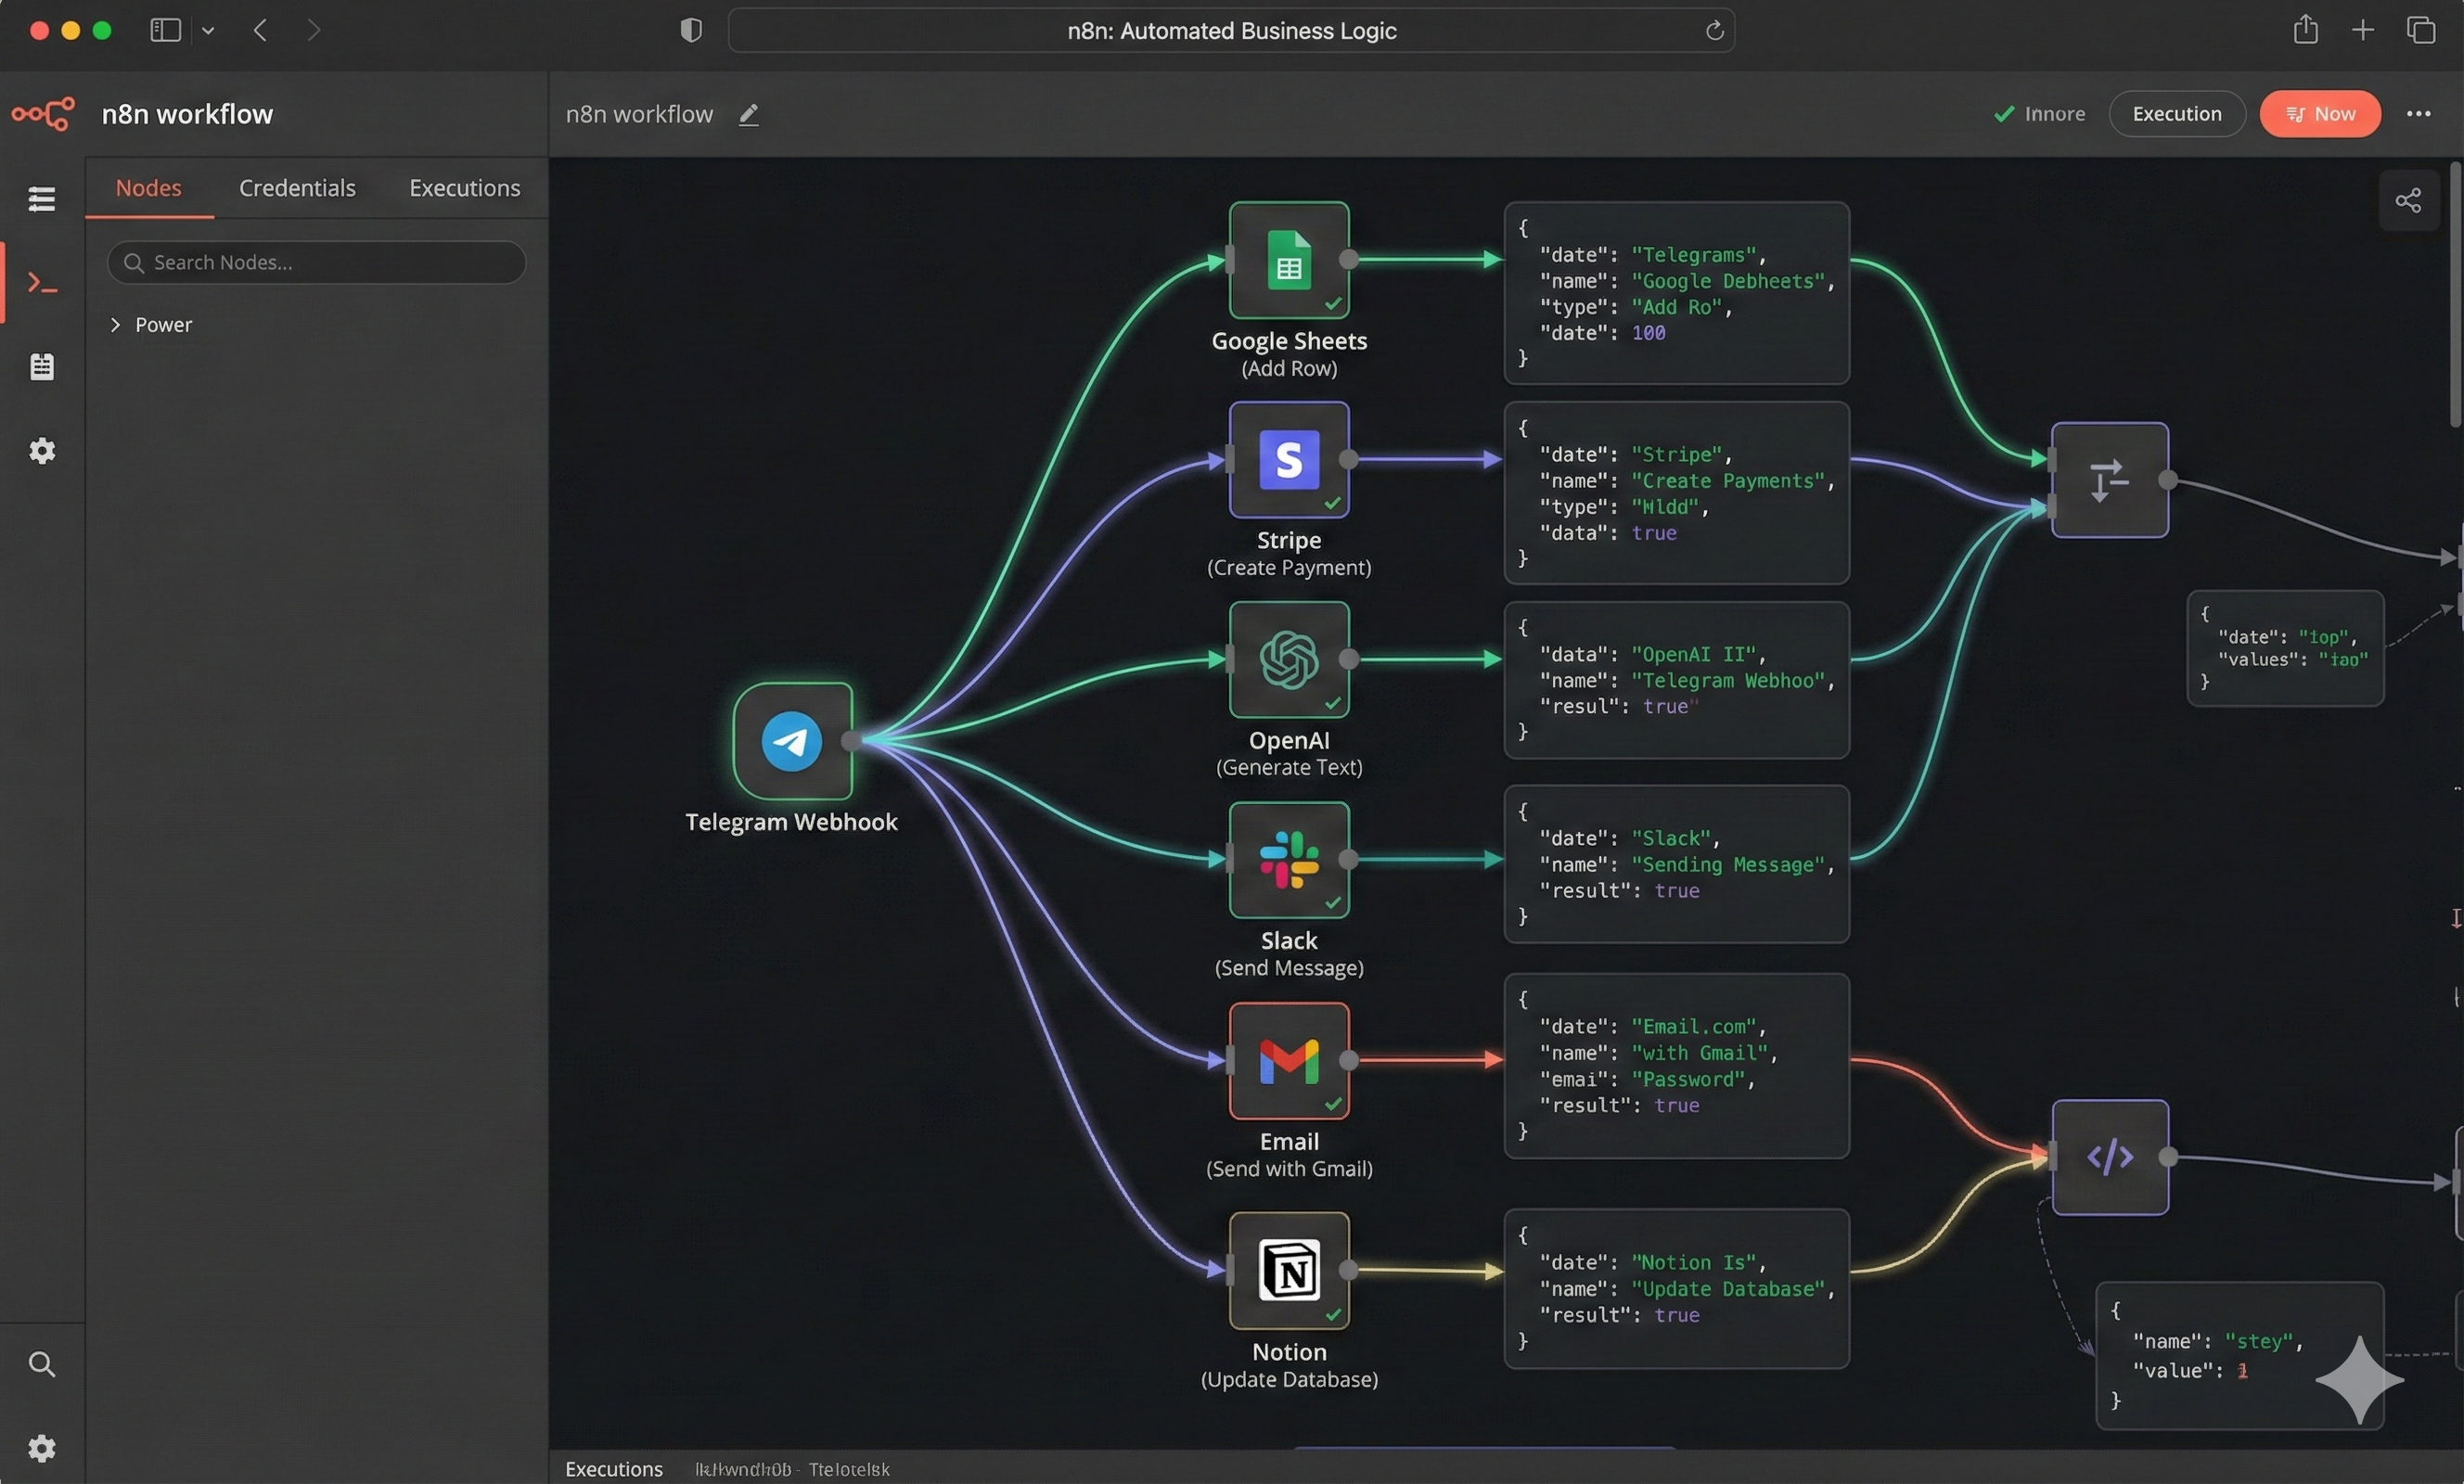Click the success checkmark on the Email node

(x=1331, y=1105)
